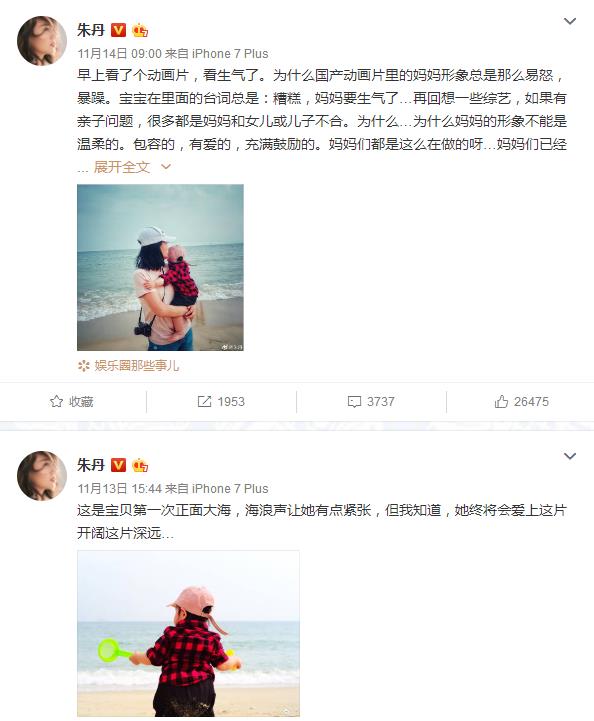
Task: Open the second post's chevron options menu
Action: click(x=570, y=456)
